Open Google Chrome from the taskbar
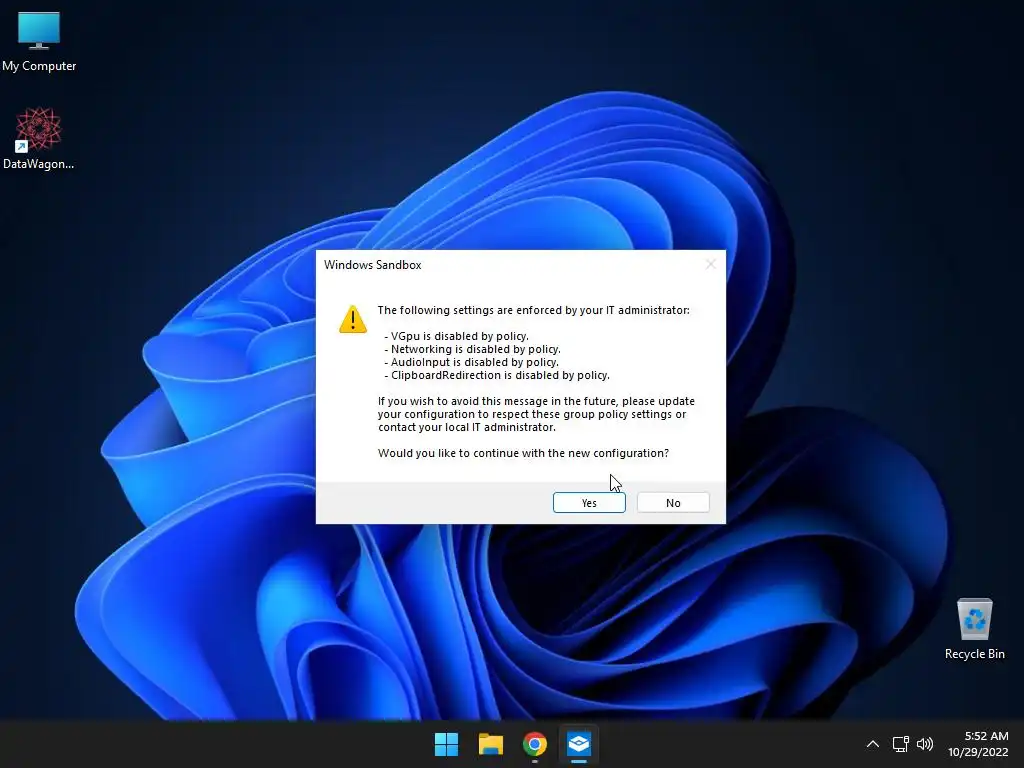Screen dimensions: 1024x768 [x=534, y=744]
